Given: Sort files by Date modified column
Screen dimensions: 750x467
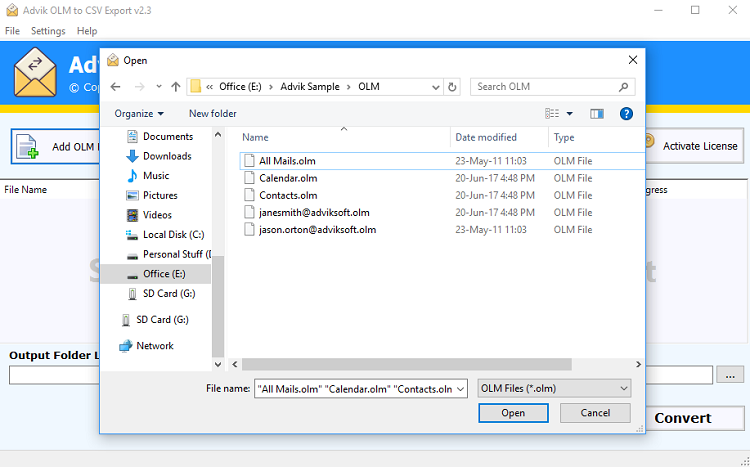Looking at the screenshot, I should 485,137.
